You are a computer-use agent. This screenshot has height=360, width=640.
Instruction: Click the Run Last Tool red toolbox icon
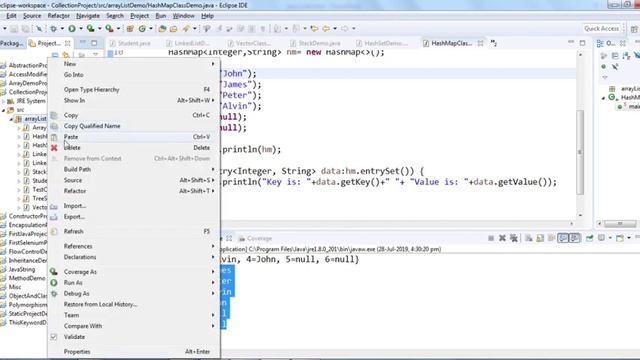tap(109, 29)
